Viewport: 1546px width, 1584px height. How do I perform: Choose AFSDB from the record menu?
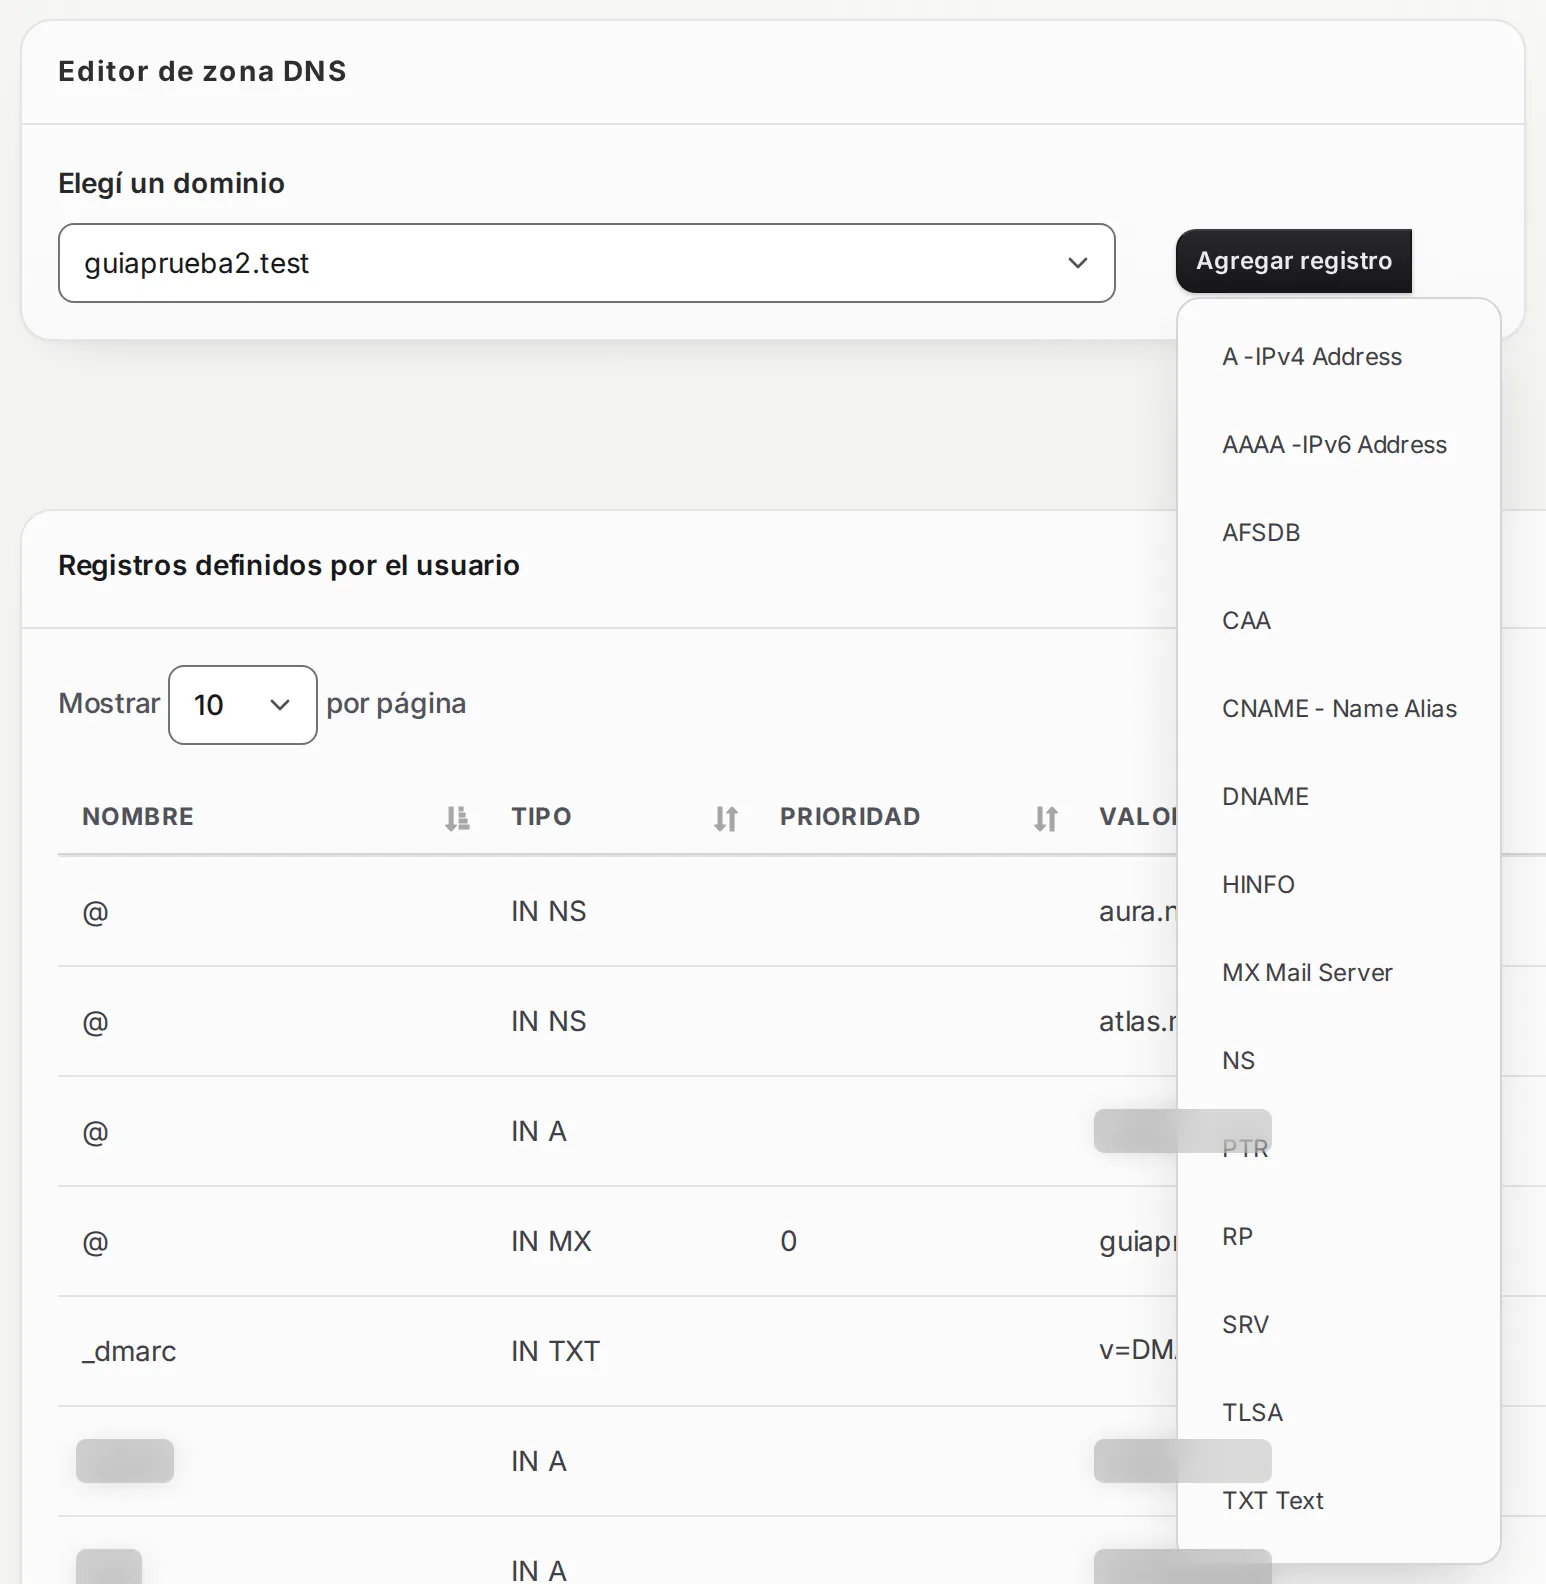click(1261, 533)
